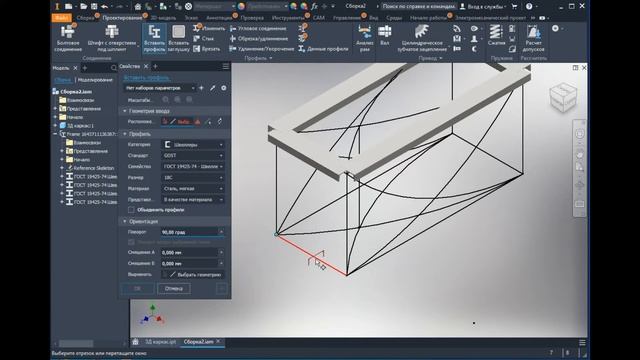The image size is (640, 360).
Task: Click the Offset A (Смещение А) field
Action: coord(190,253)
